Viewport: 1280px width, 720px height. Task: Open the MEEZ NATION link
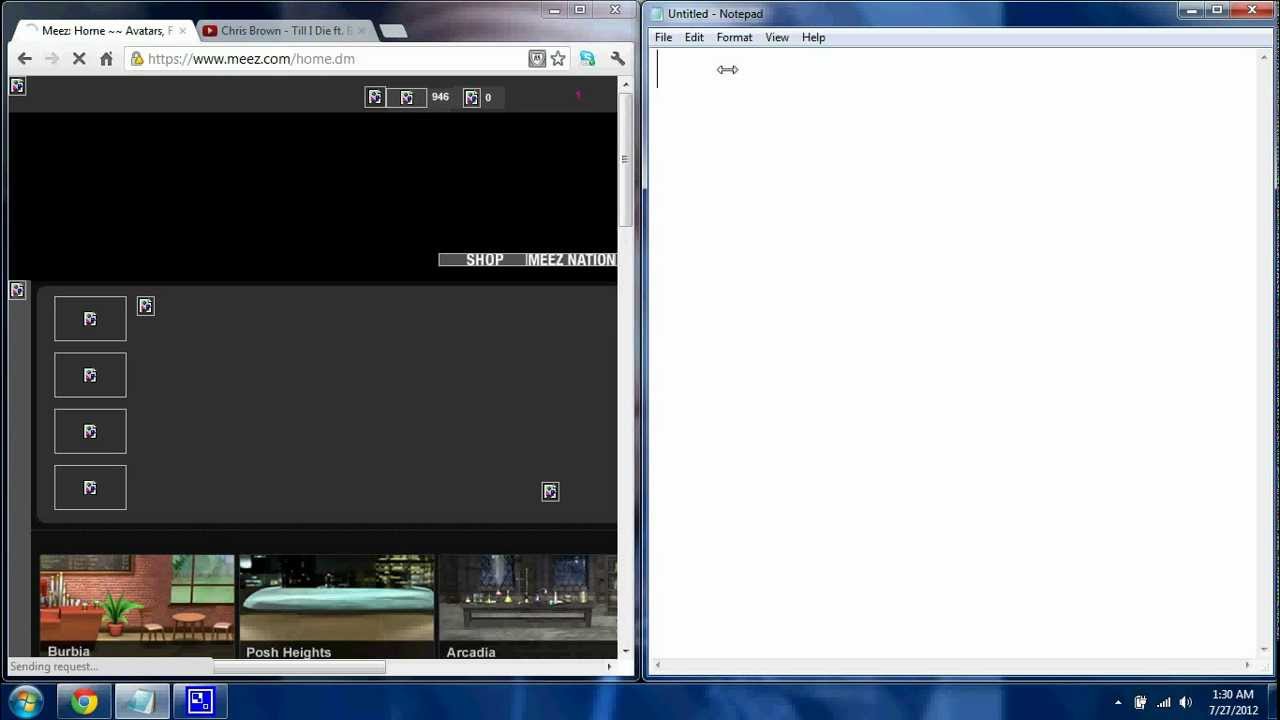click(571, 260)
